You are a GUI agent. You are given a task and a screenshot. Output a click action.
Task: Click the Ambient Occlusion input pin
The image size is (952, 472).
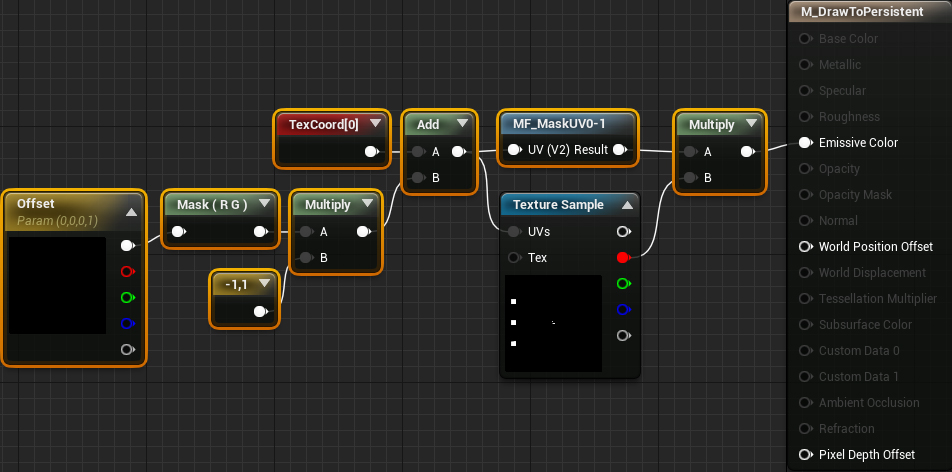click(806, 402)
